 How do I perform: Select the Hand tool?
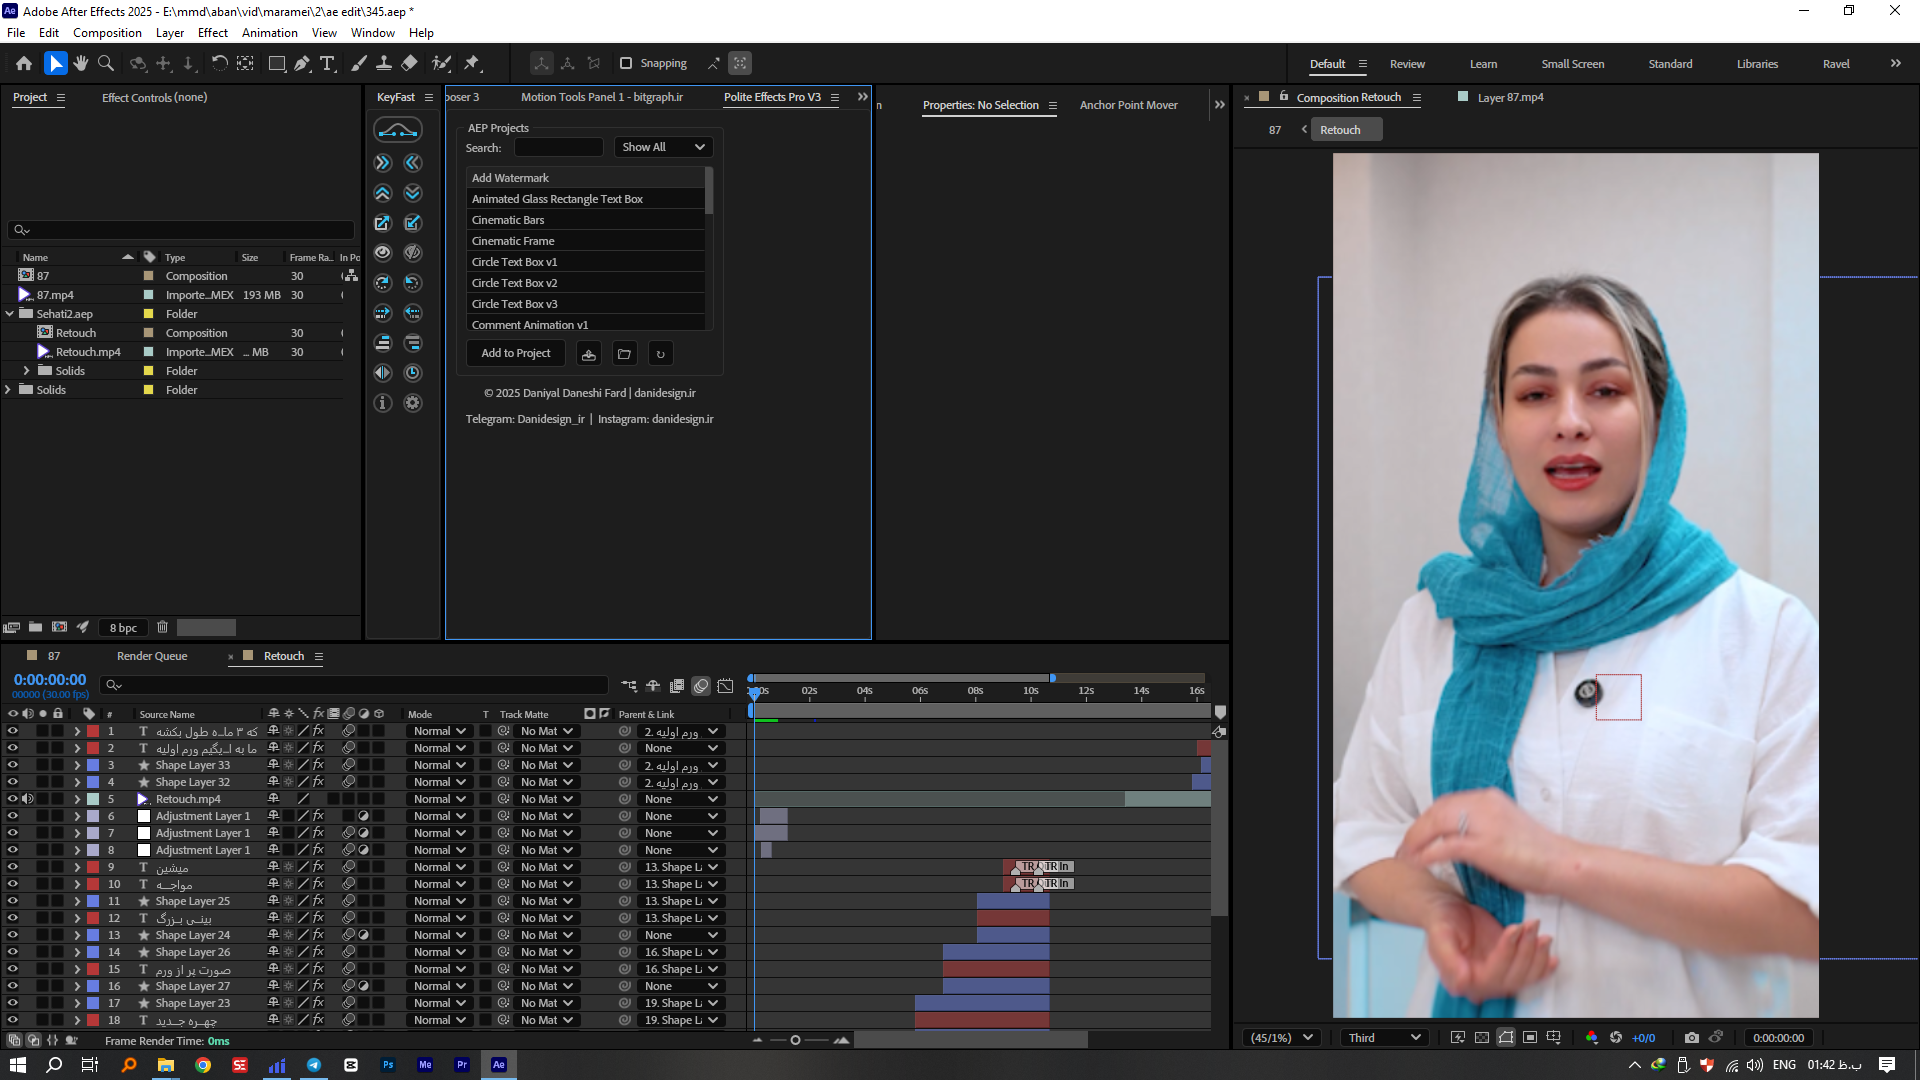[80, 63]
